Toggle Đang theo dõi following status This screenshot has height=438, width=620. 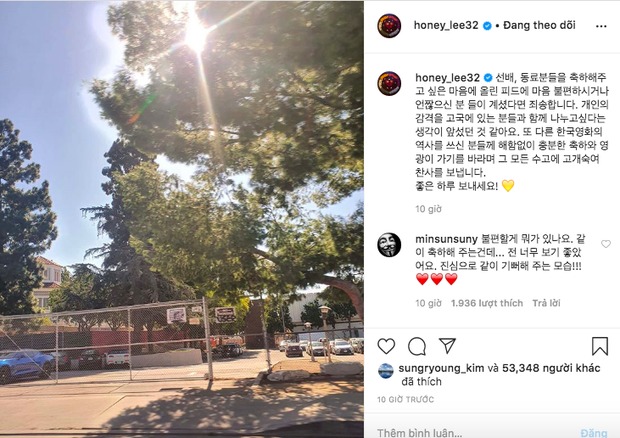coord(539,25)
